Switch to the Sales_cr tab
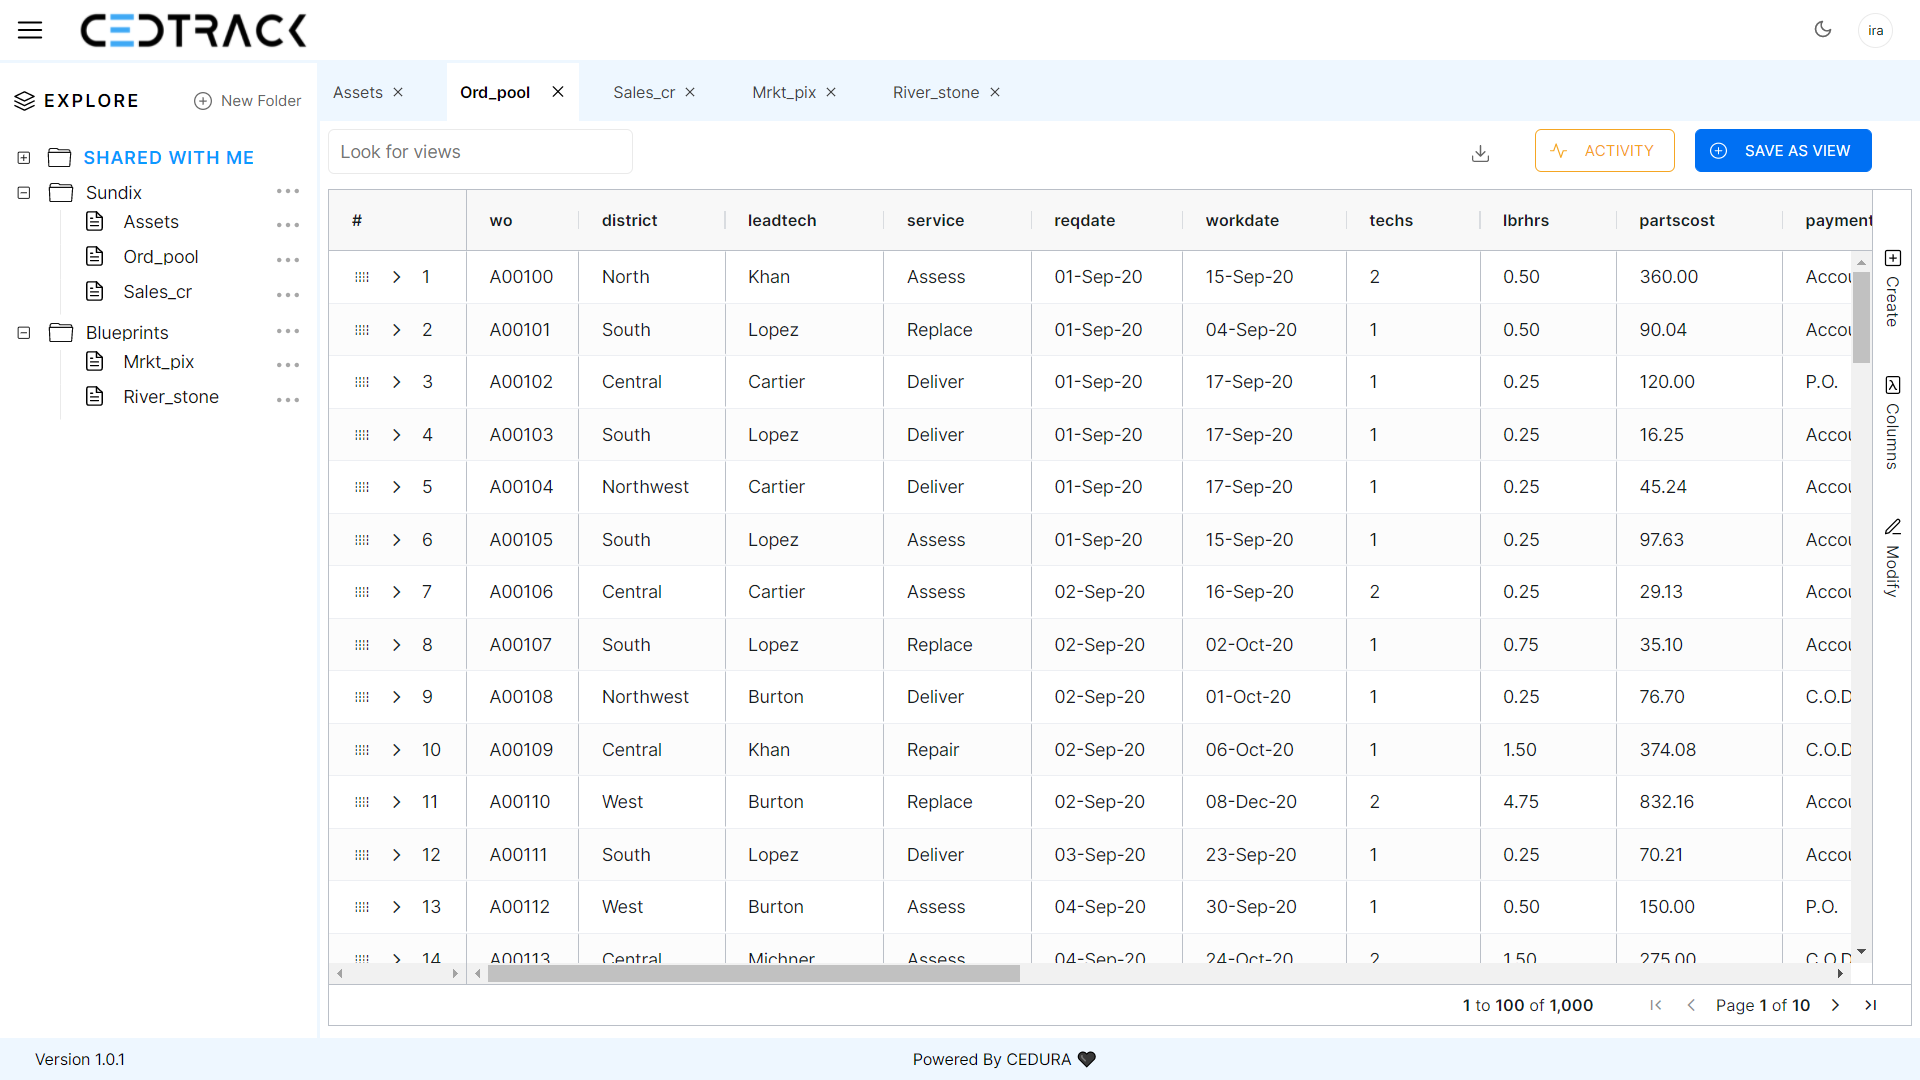The width and height of the screenshot is (1920, 1080). (644, 92)
